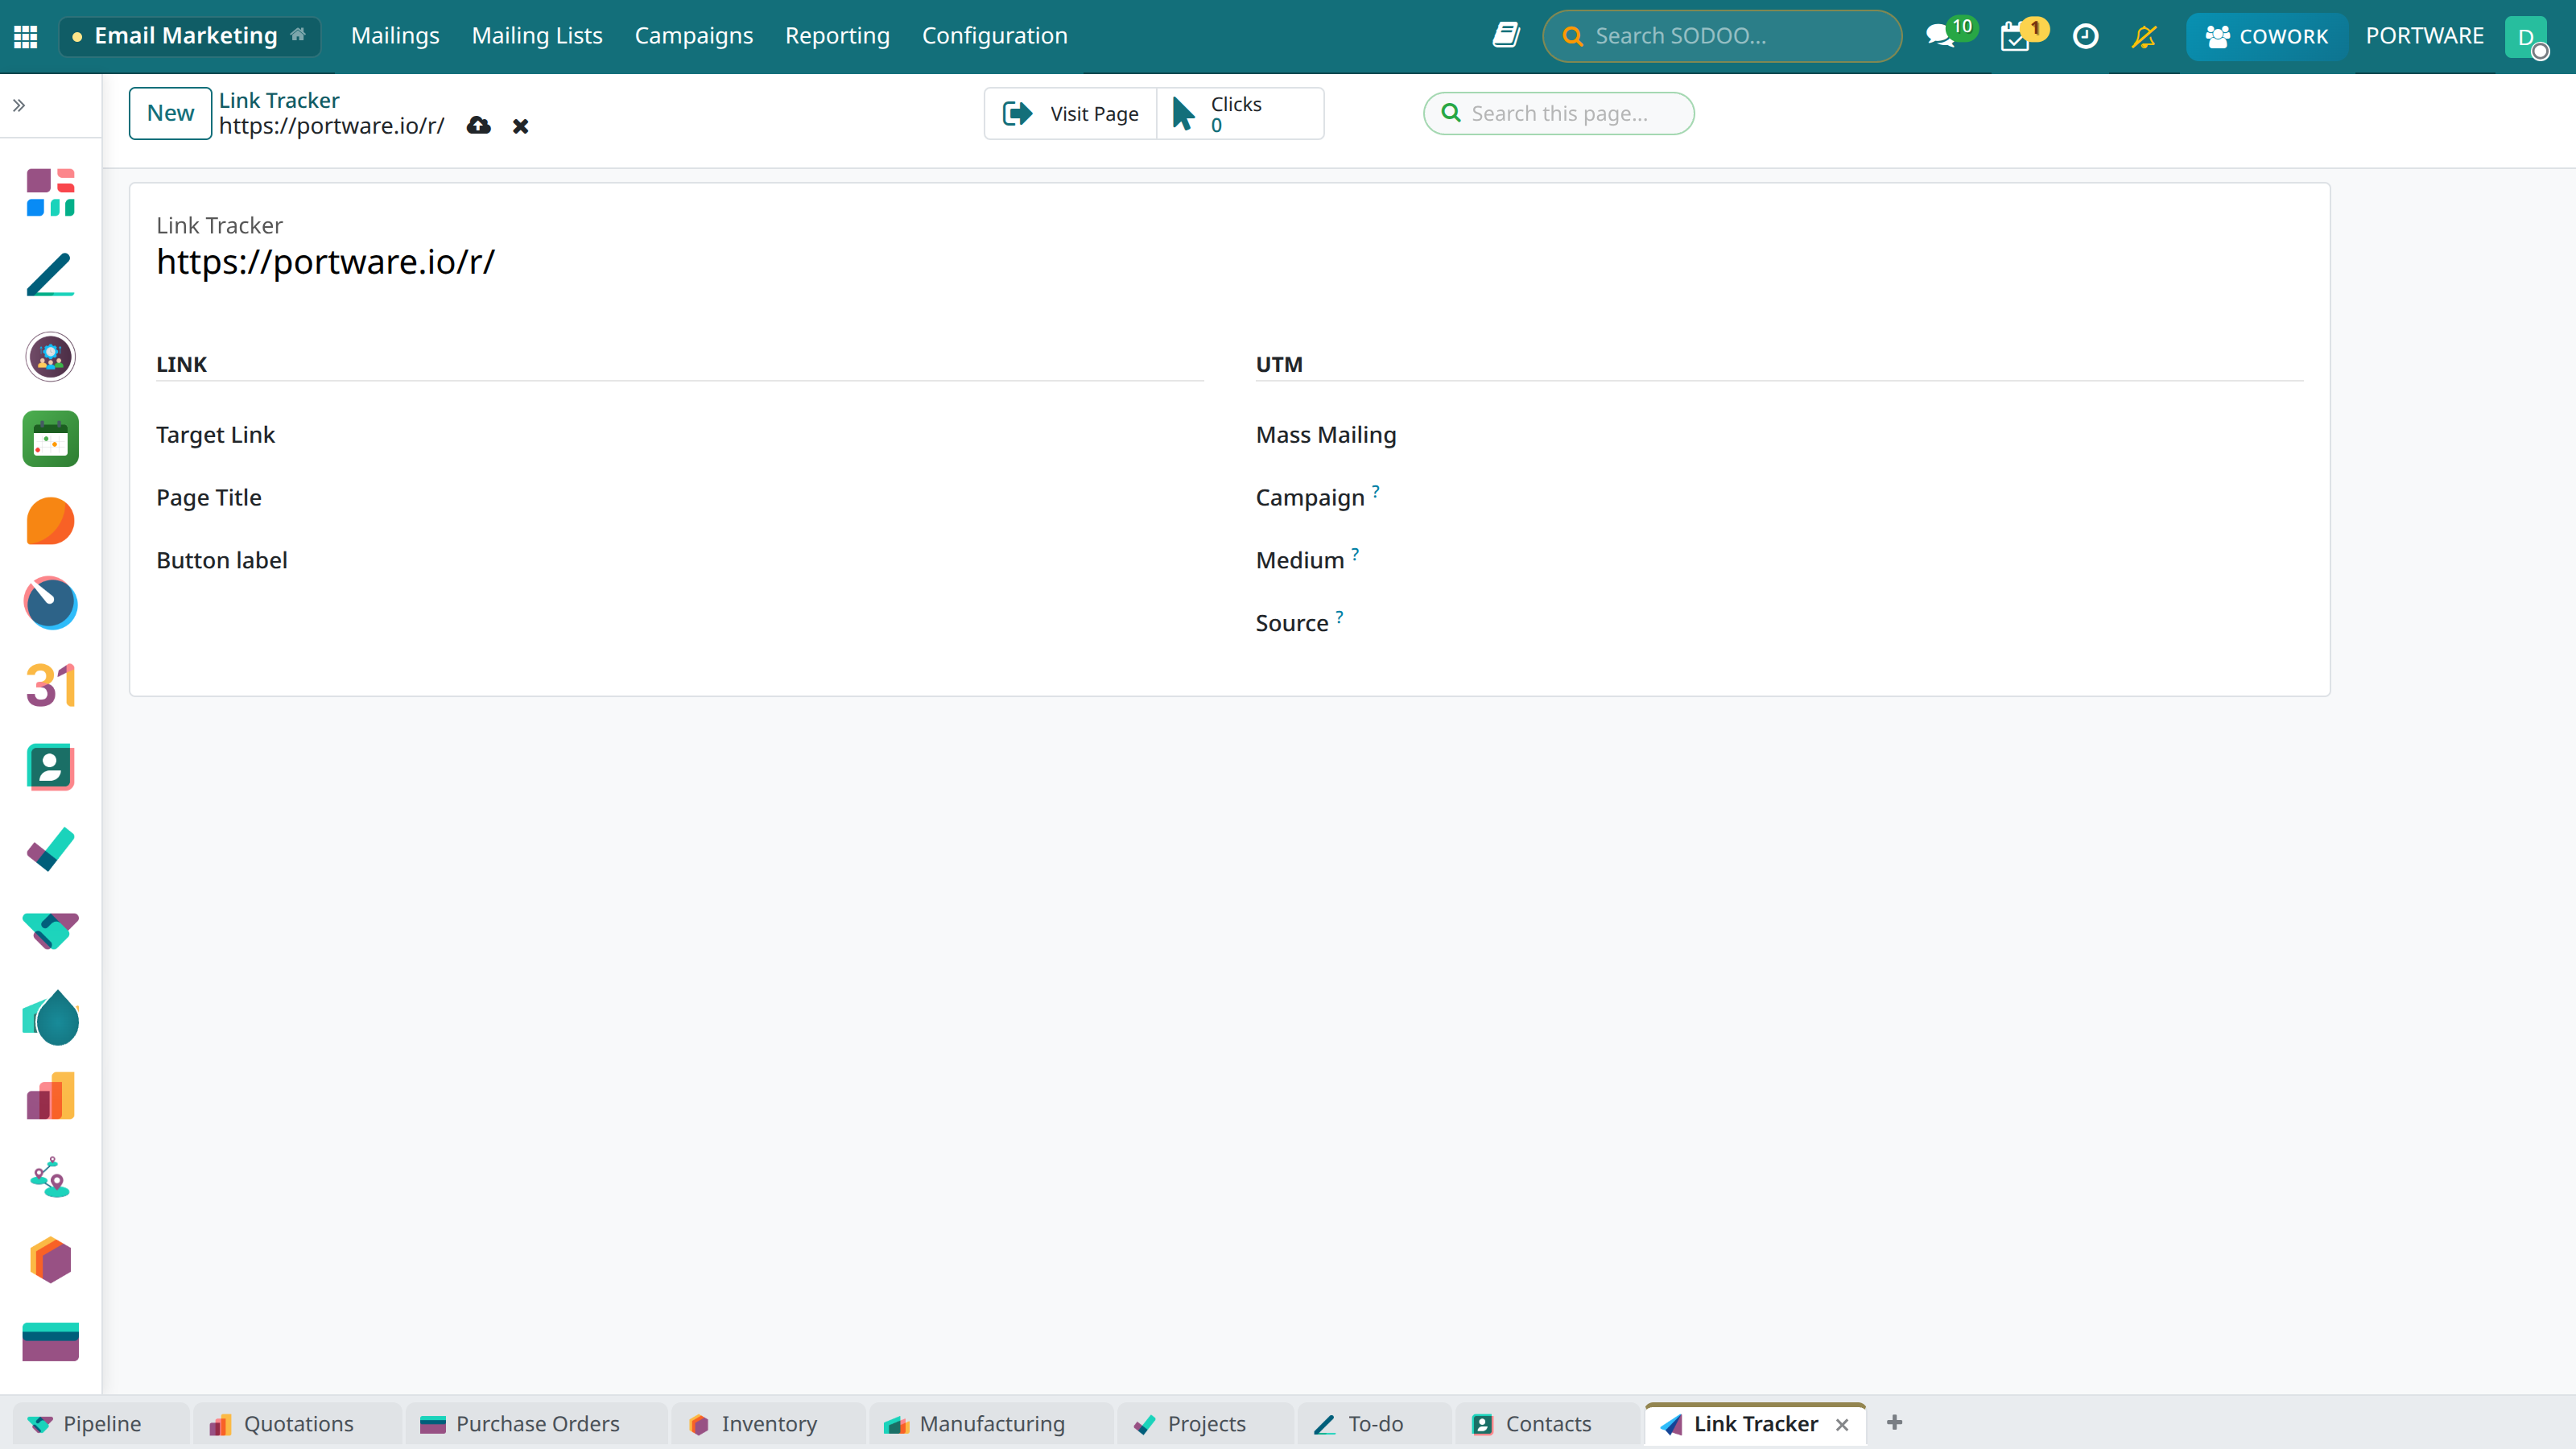
Task: Open the Contacts icon in sidebar
Action: pyautogui.click(x=50, y=767)
